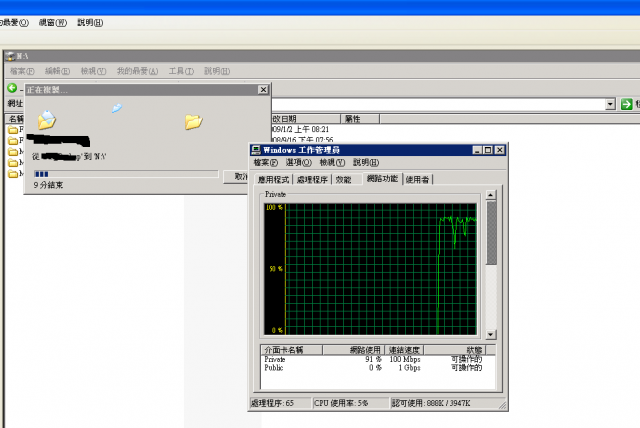
Task: Select the Private adapter row
Action: pyautogui.click(x=378, y=359)
